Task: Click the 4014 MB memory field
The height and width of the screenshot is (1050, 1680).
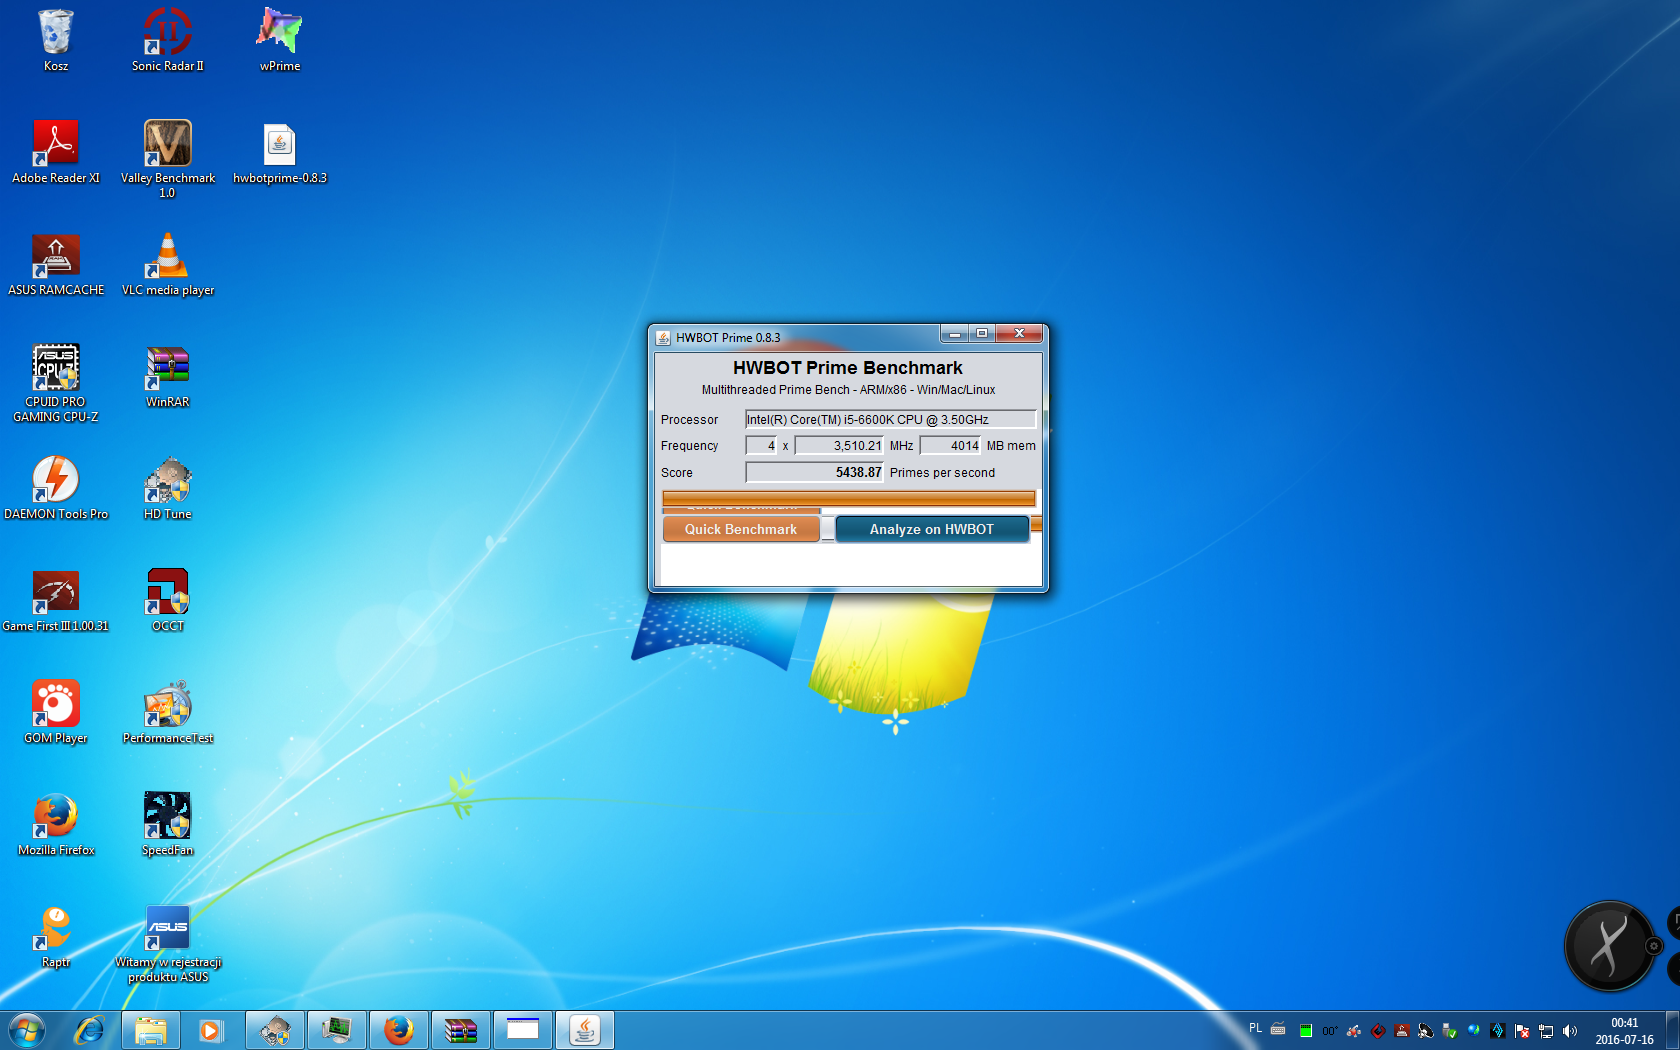Action: (x=951, y=446)
